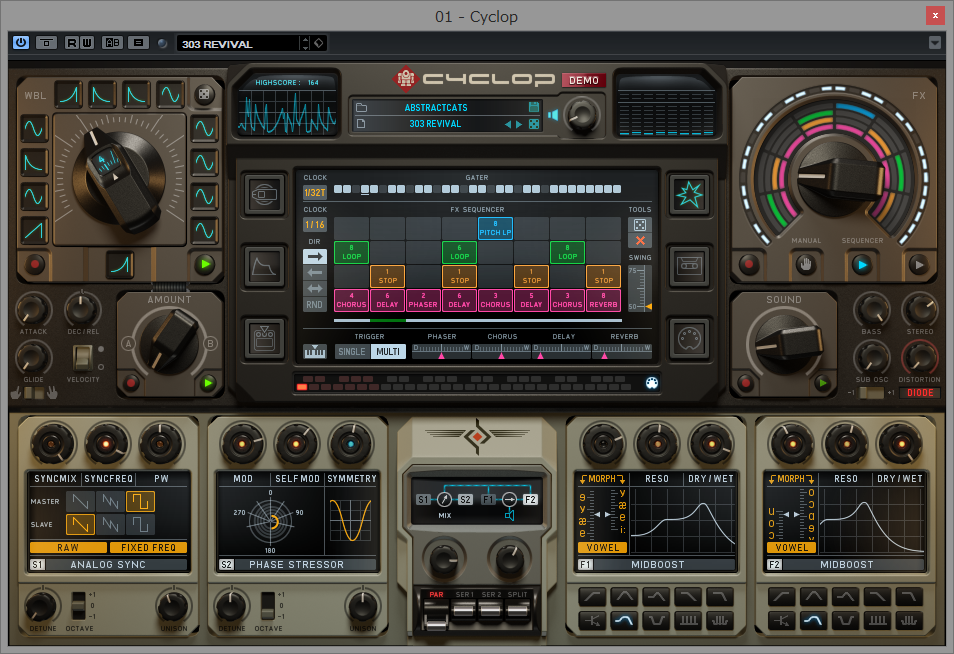
Task: Open the ANALOG SYNC oscillator type selector
Action: pos(108,565)
